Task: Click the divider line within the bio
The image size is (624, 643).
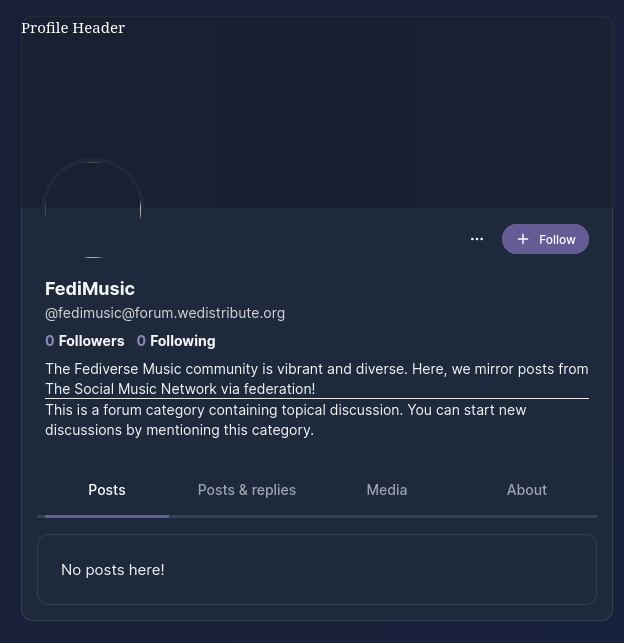Action: click(x=317, y=398)
